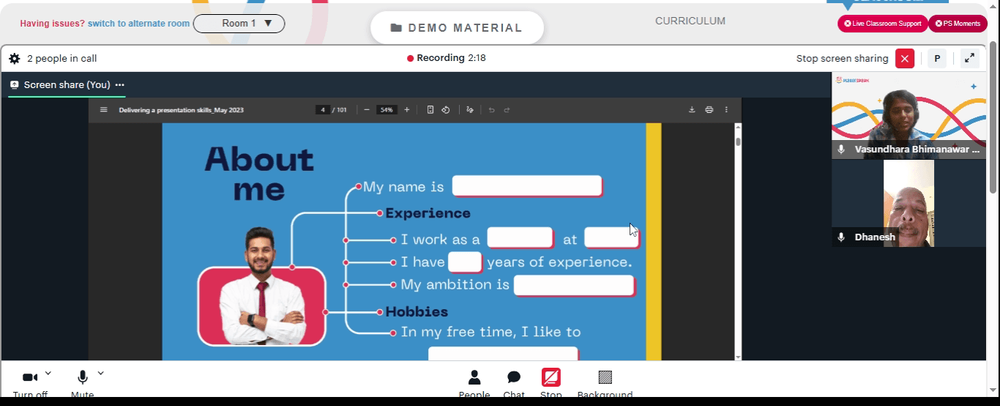Click the 54% zoom level field
Viewport: 1000px width, 406px height.
click(x=386, y=110)
